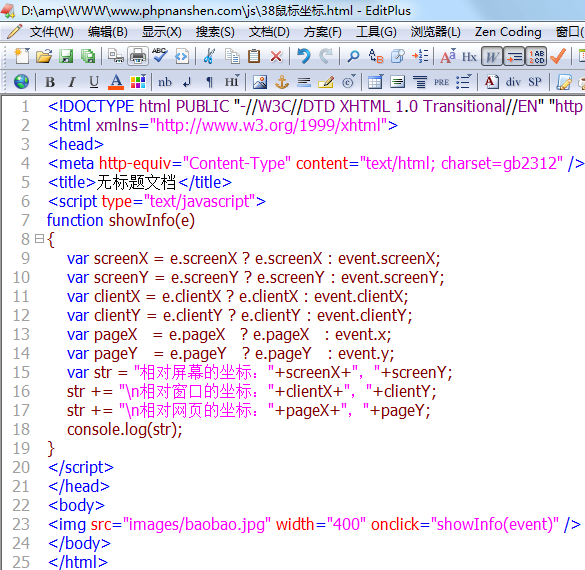Open the Zen Coding menu
Image resolution: width=585 pixels, height=570 pixels.
click(x=508, y=32)
